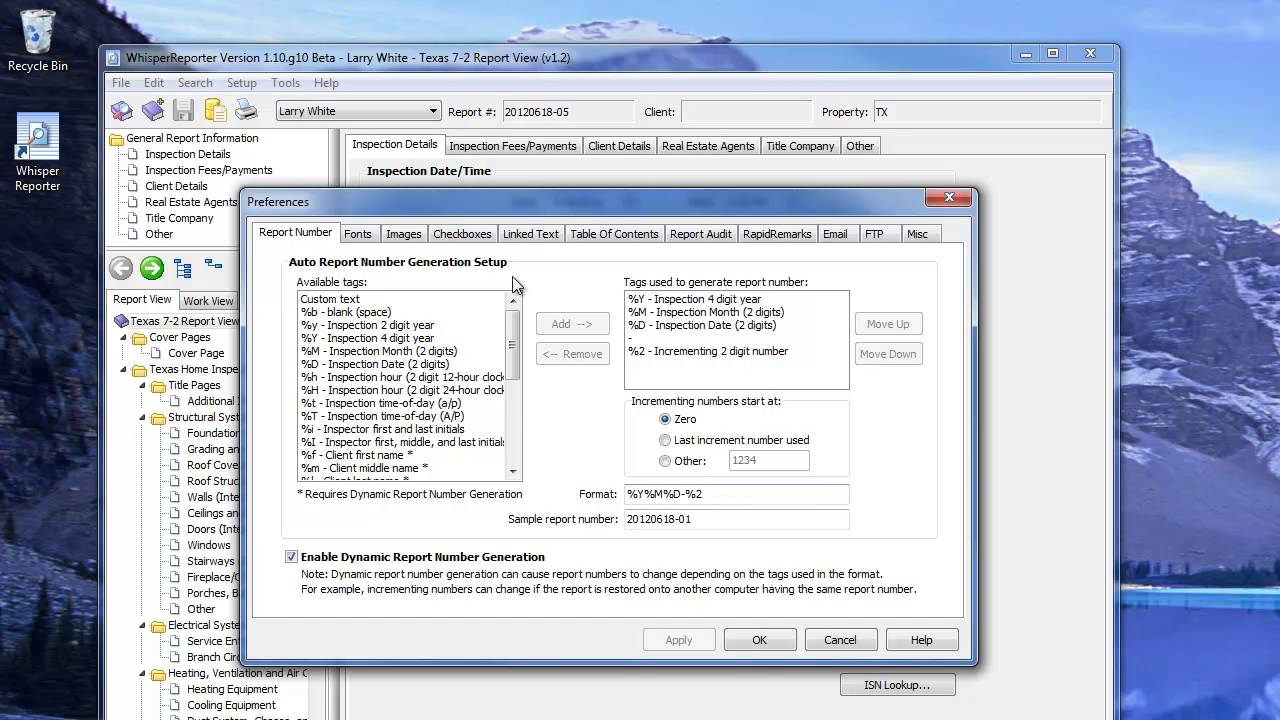Image resolution: width=1280 pixels, height=720 pixels.
Task: Collapse the Electrical Systems tree node
Action: (x=143, y=626)
